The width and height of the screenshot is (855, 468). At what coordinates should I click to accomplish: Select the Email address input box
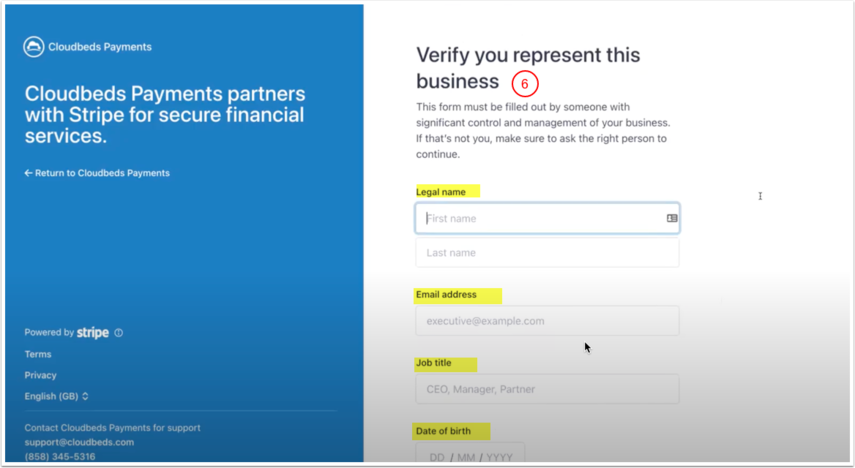[x=547, y=321]
